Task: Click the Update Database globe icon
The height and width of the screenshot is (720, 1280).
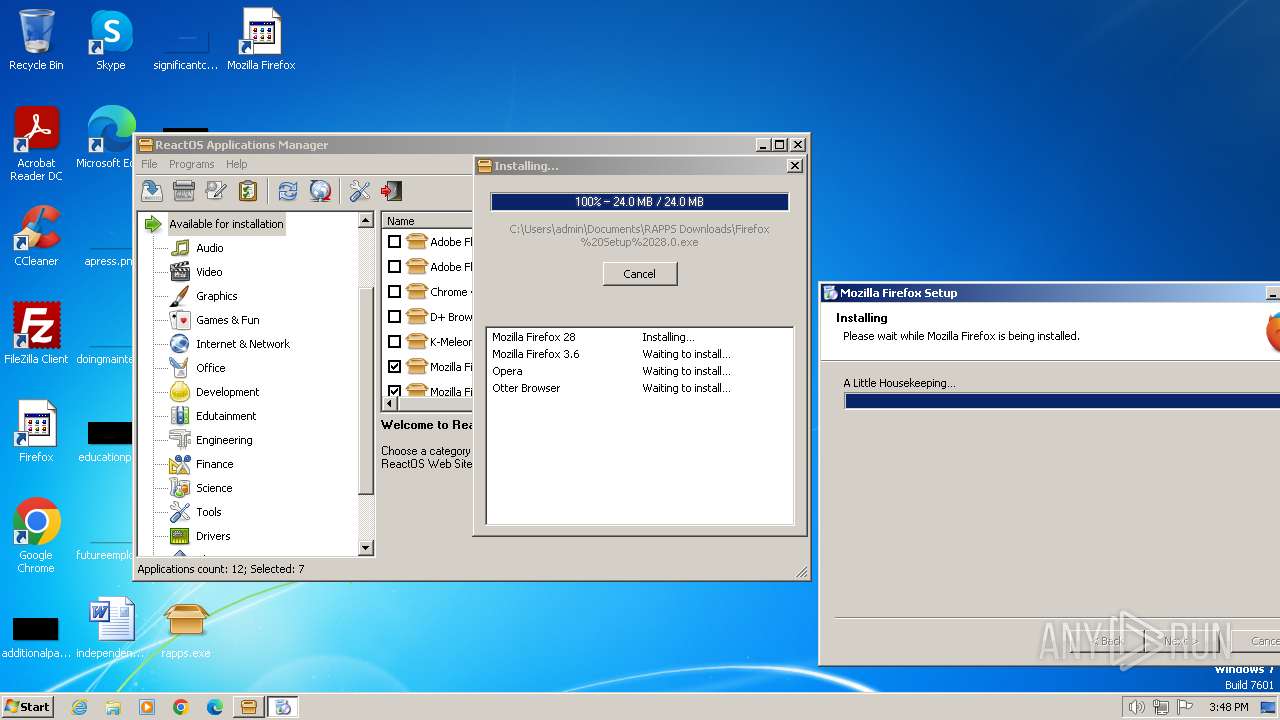Action: 320,191
